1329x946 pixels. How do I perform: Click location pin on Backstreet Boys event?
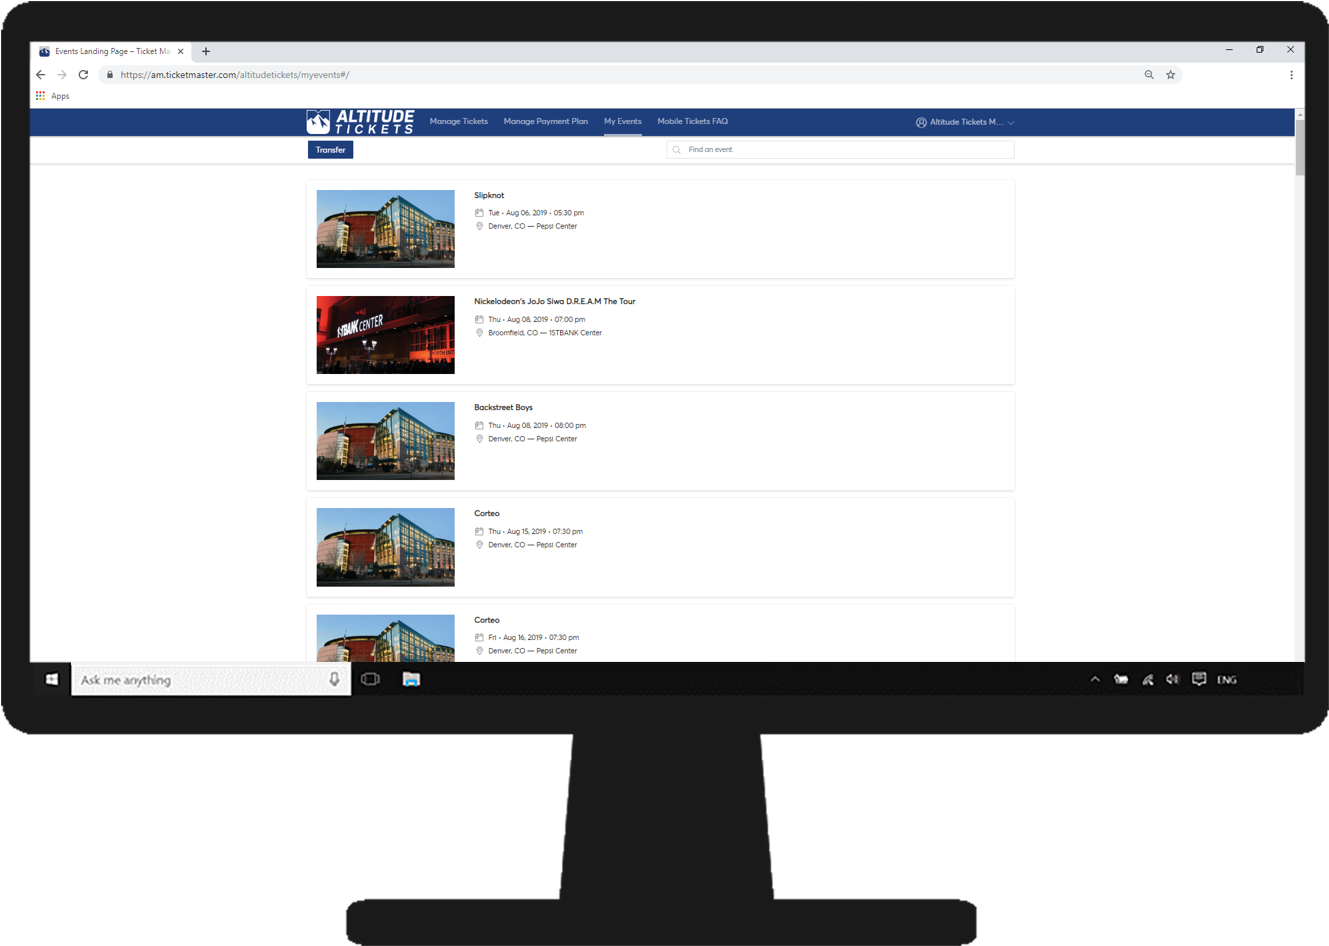pyautogui.click(x=479, y=439)
